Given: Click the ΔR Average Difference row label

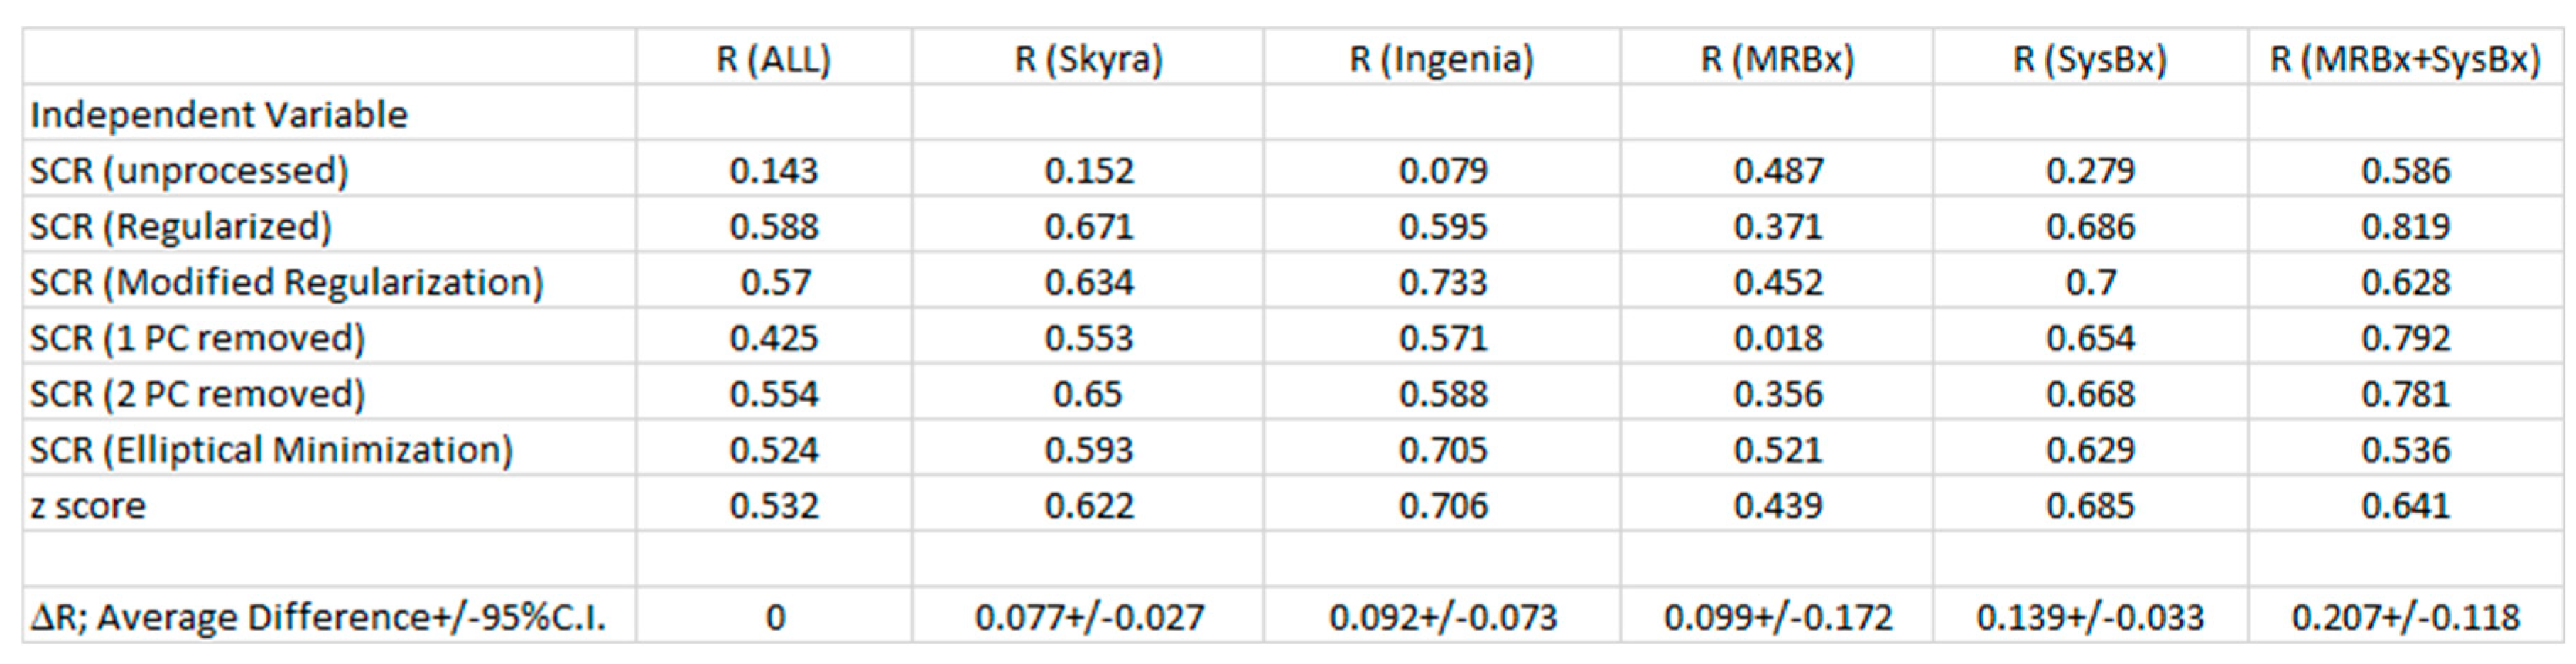Looking at the screenshot, I should click(x=318, y=618).
